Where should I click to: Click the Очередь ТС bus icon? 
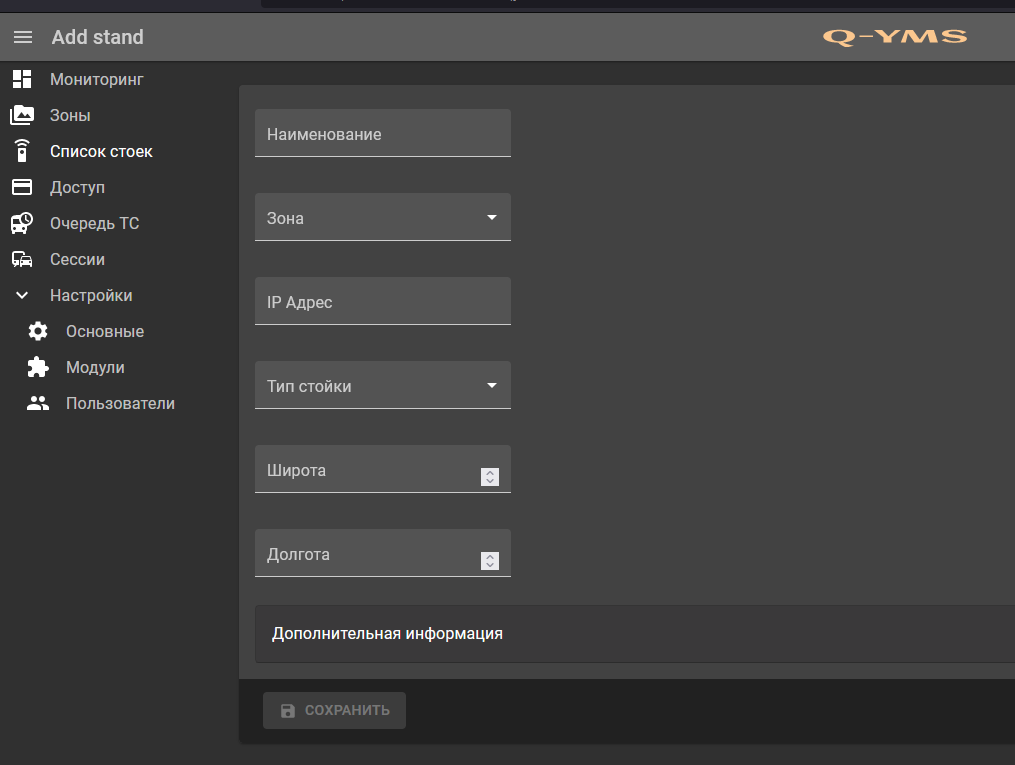pos(22,223)
